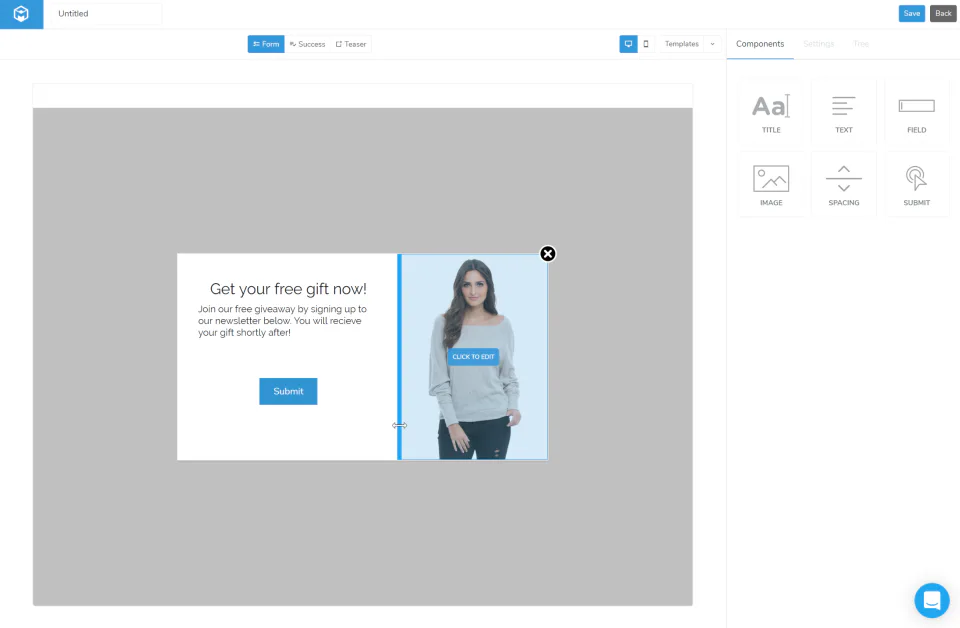The width and height of the screenshot is (960, 628).
Task: Click the 'Click to Edit' image button
Action: [x=473, y=356]
